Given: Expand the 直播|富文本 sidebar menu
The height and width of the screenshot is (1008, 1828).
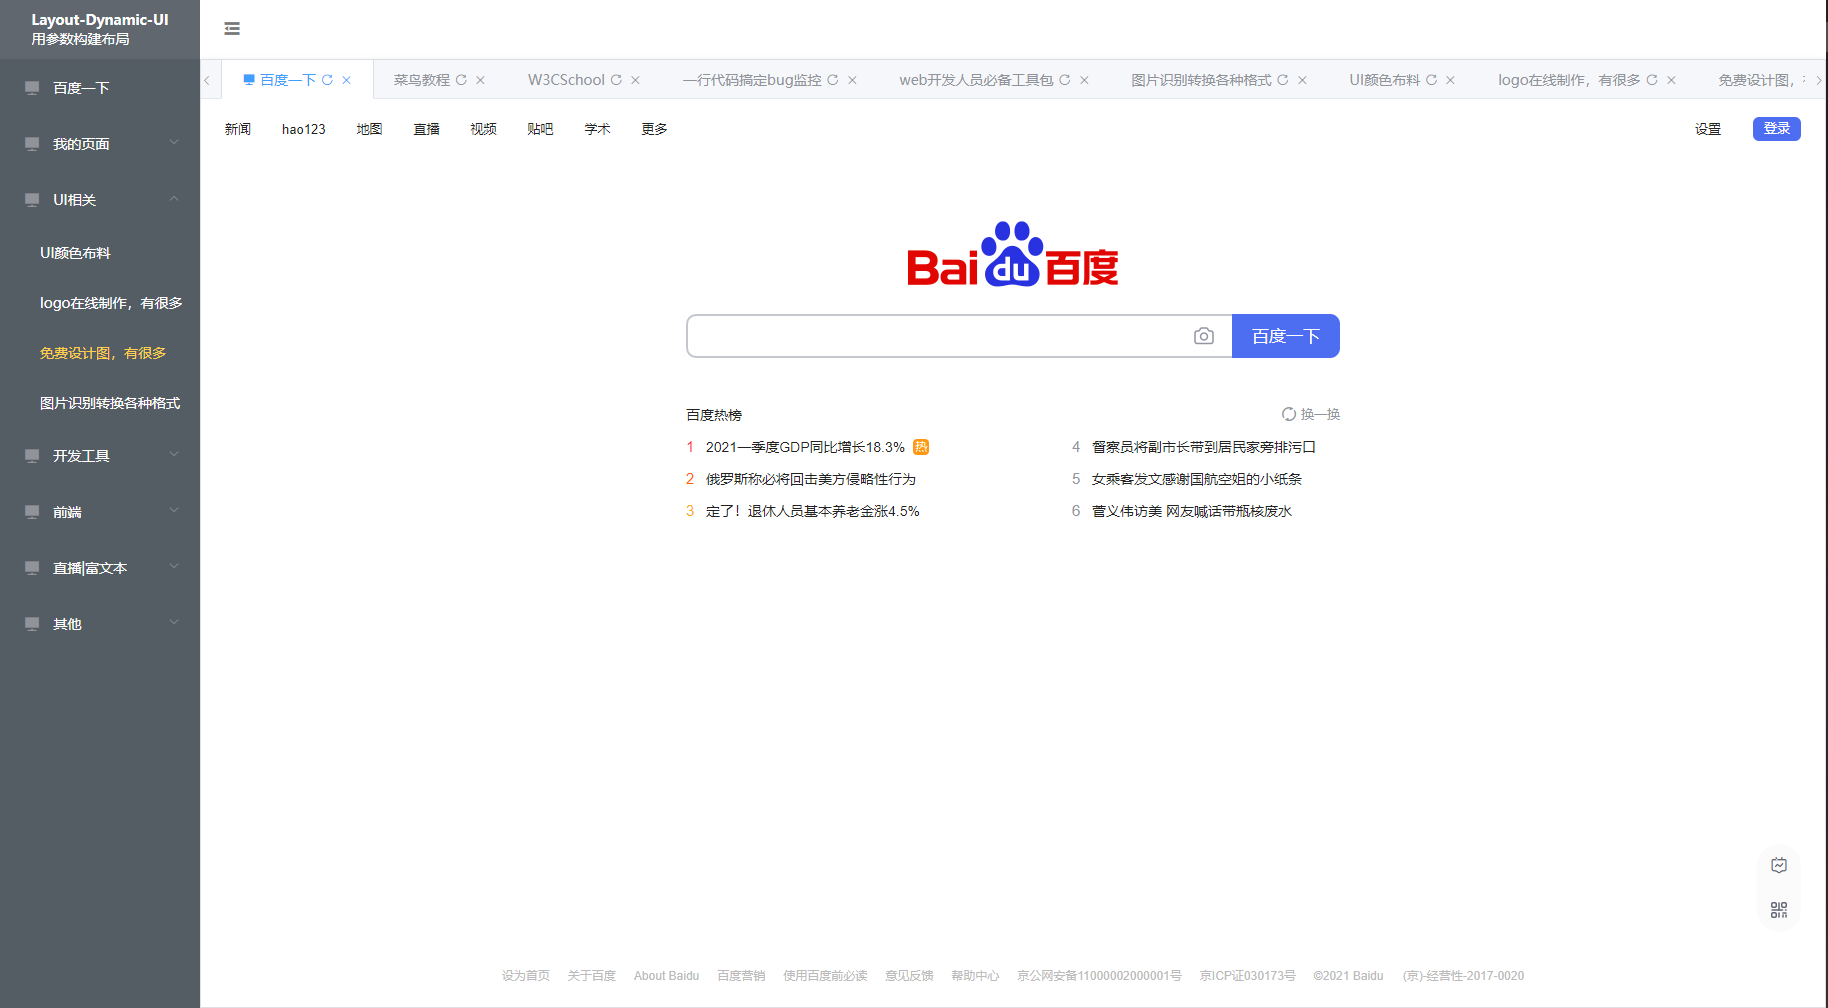Looking at the screenshot, I should coord(100,568).
